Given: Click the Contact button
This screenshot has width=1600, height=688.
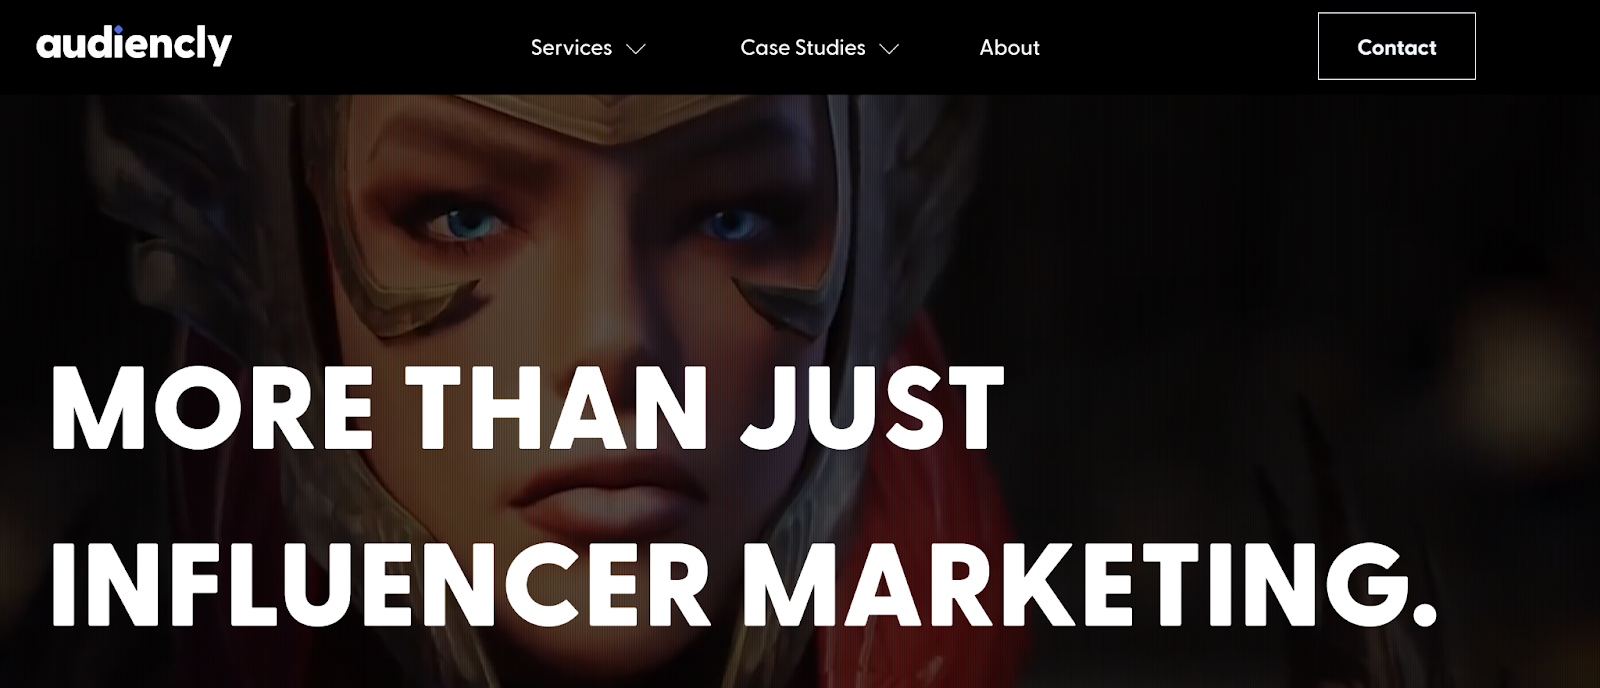Looking at the screenshot, I should pyautogui.click(x=1396, y=46).
